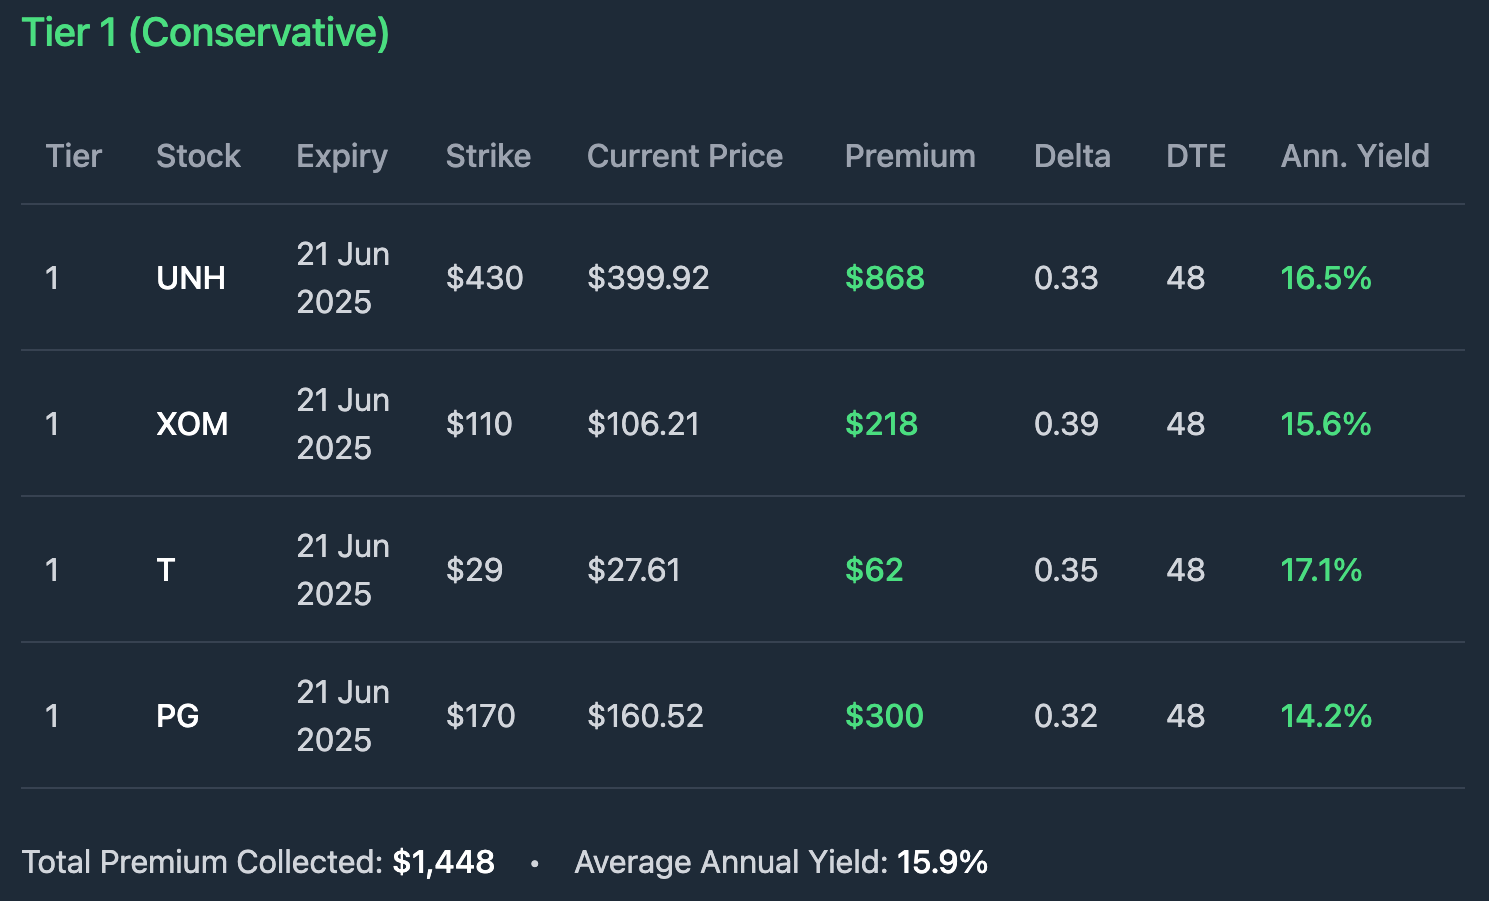Click the Strike column header

488,156
